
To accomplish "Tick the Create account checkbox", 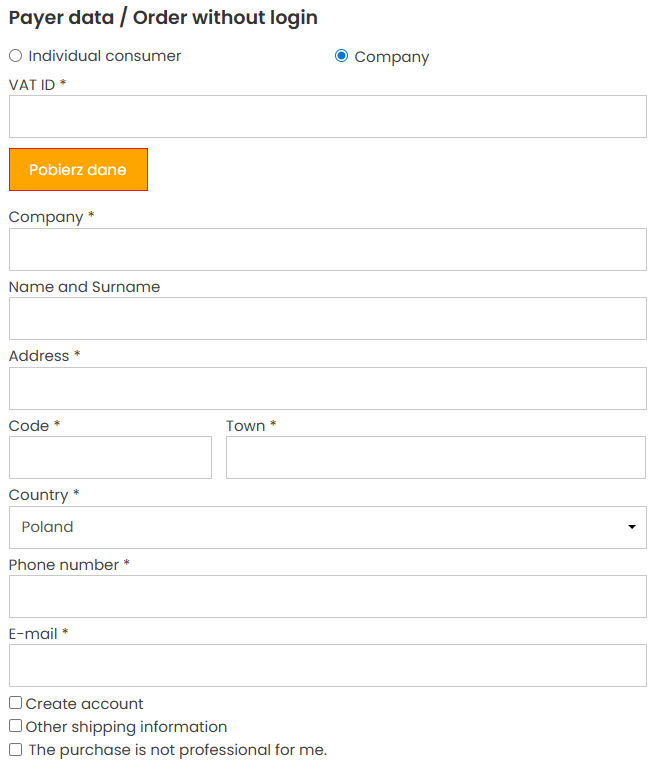I will [x=15, y=703].
